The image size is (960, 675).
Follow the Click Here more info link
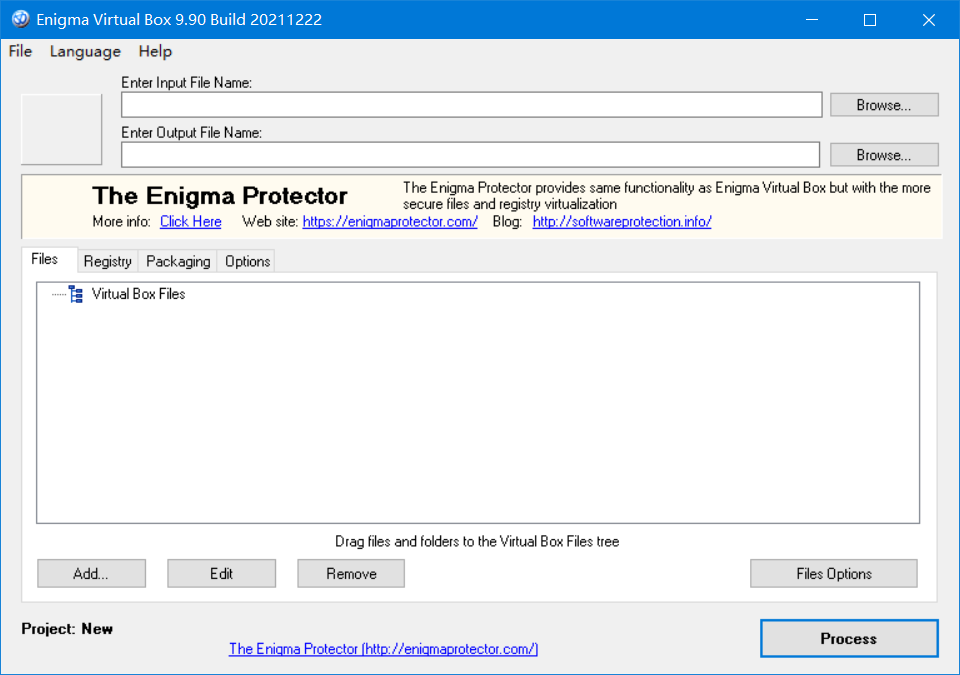coord(190,222)
